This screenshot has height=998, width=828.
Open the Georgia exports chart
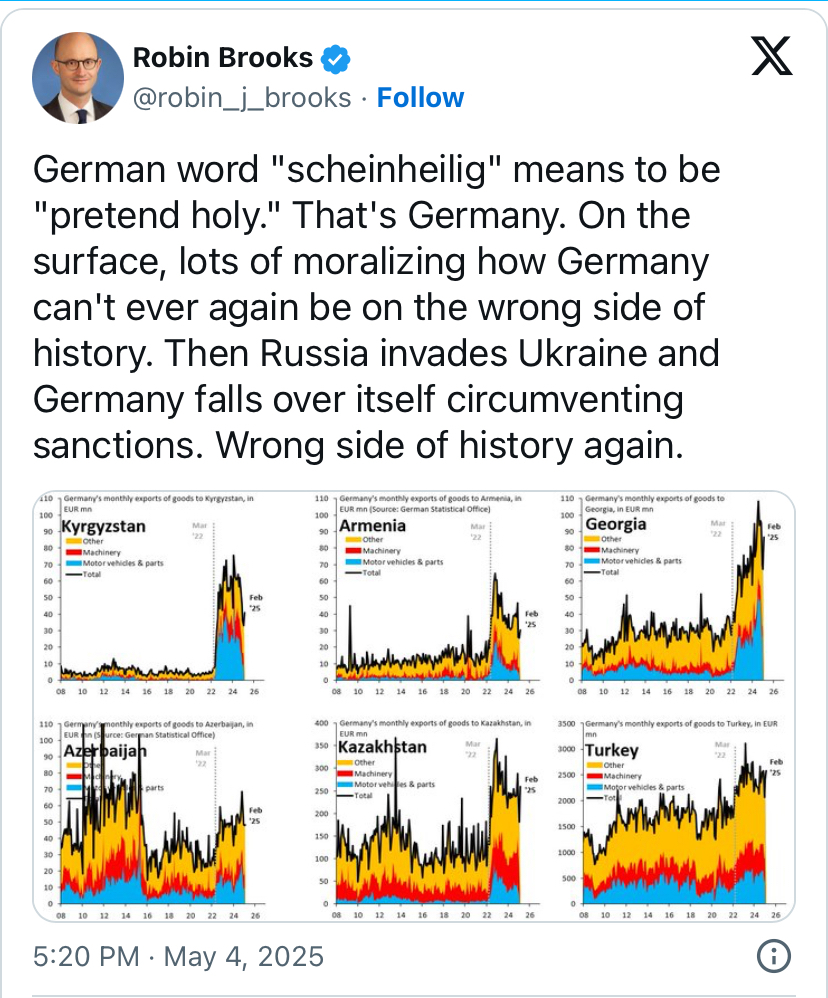tap(675, 596)
